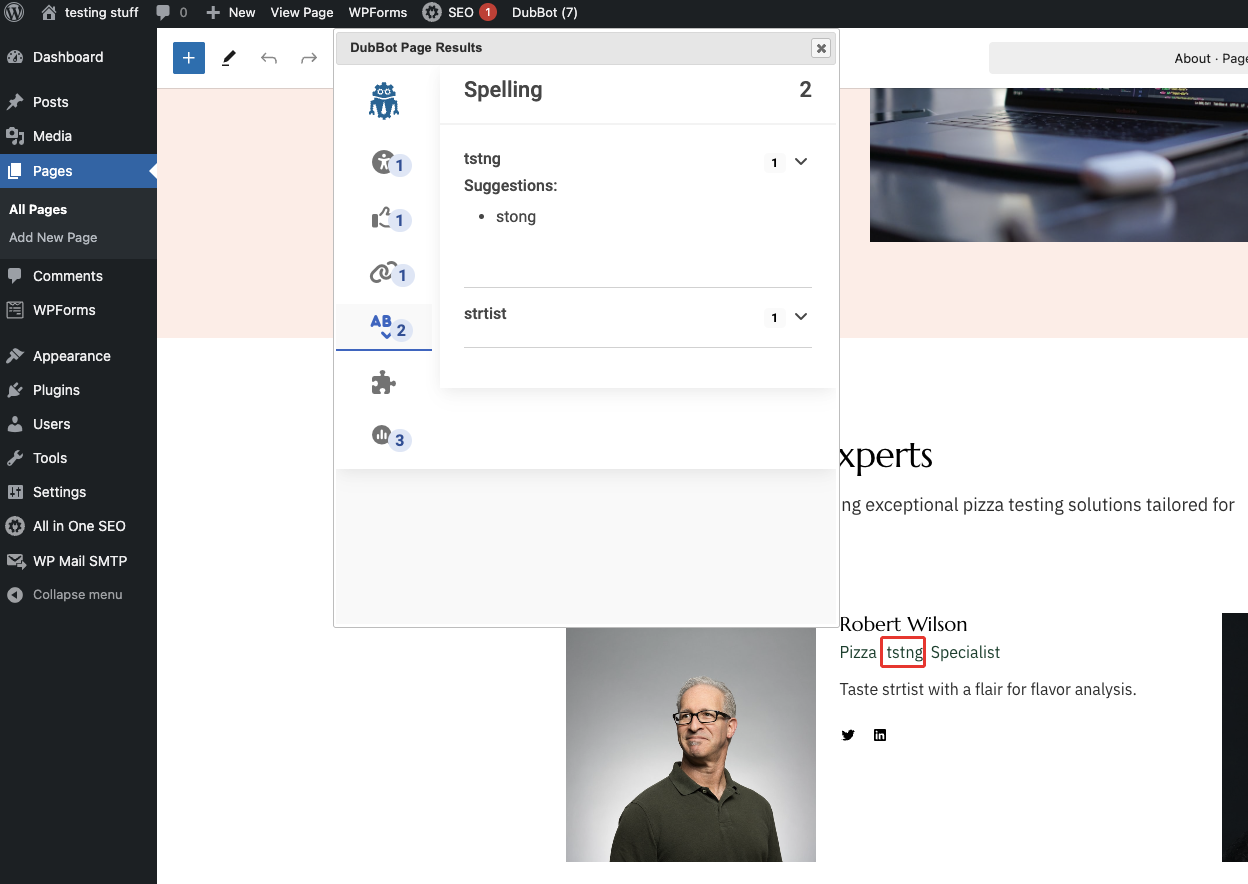Click the pencil edit tool icon
1248x884 pixels.
pos(229,58)
